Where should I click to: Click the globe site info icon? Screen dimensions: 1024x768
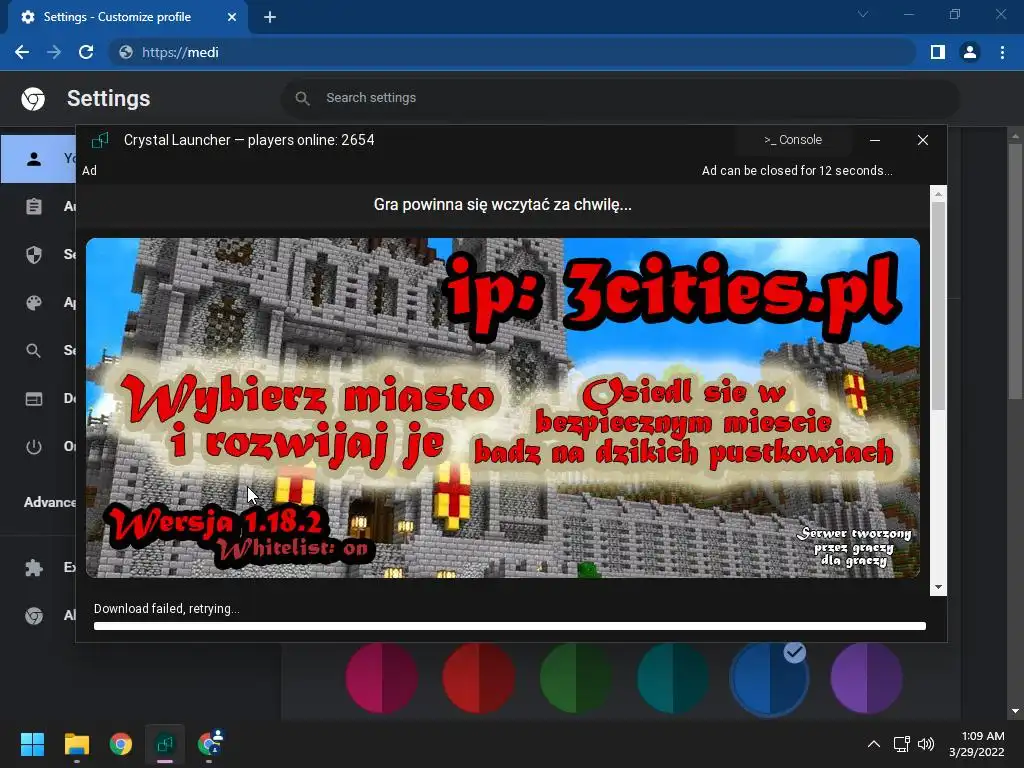[x=126, y=52]
